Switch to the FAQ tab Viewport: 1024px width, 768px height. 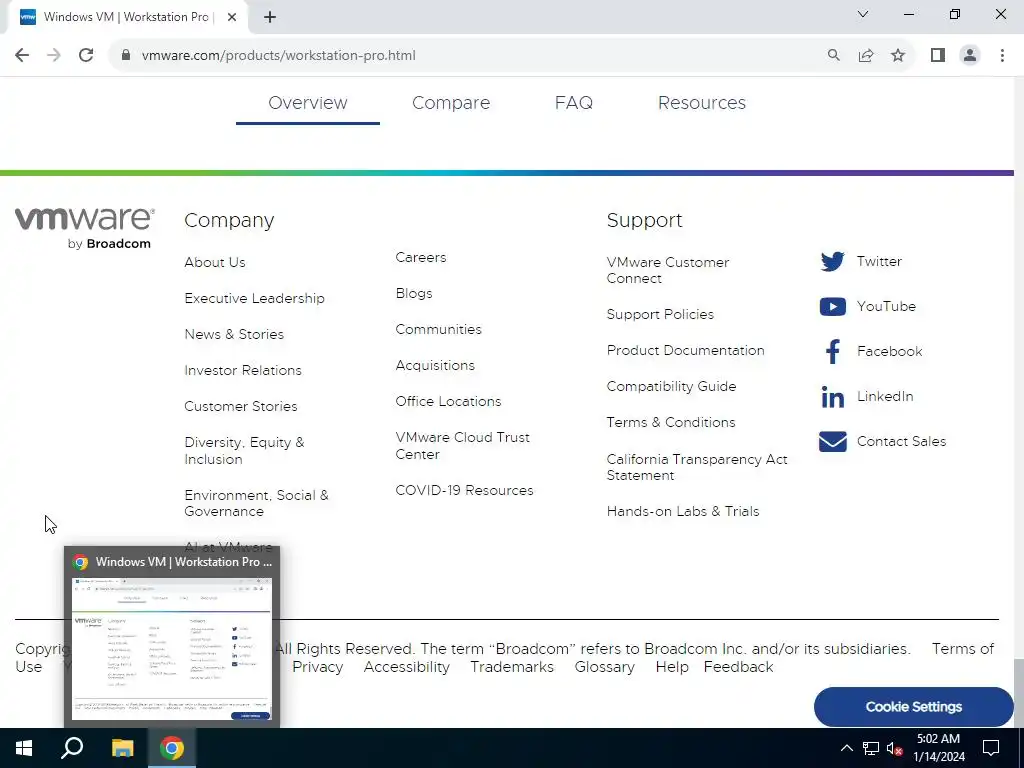coord(573,103)
